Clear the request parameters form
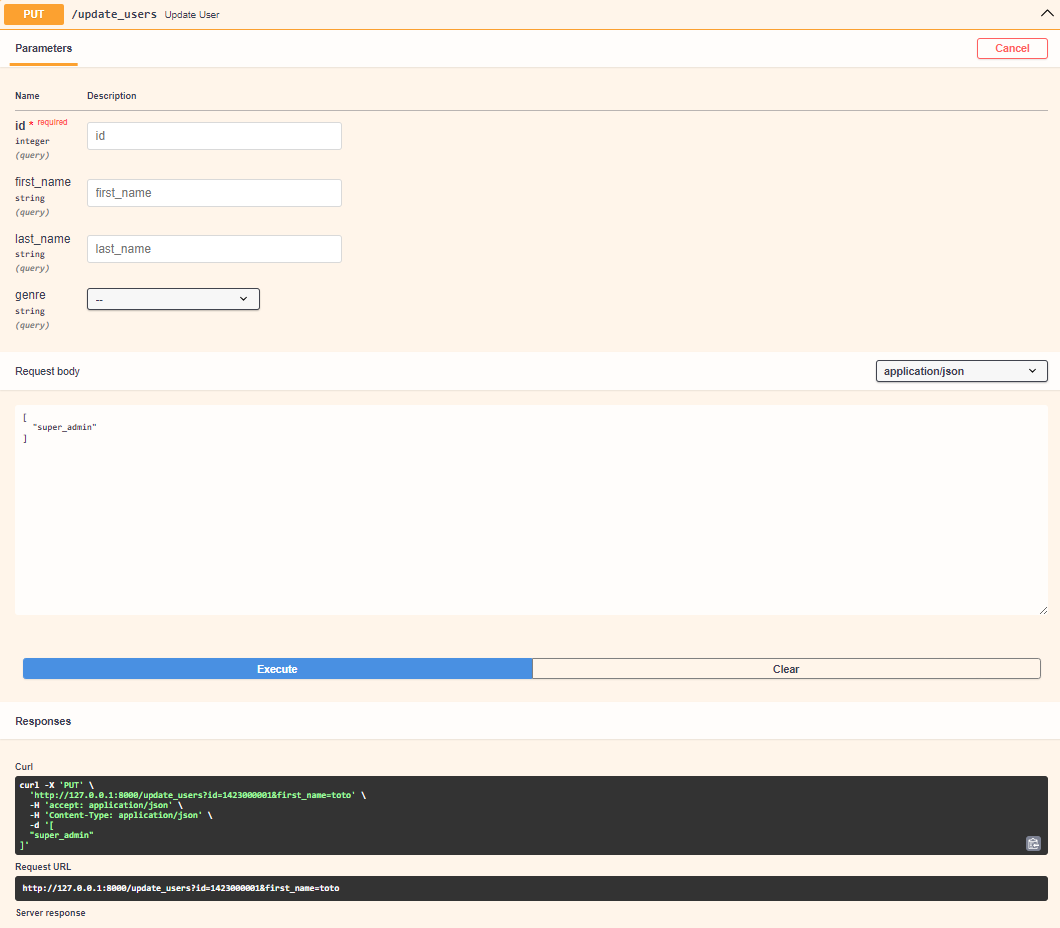This screenshot has height=928, width=1060. point(786,668)
